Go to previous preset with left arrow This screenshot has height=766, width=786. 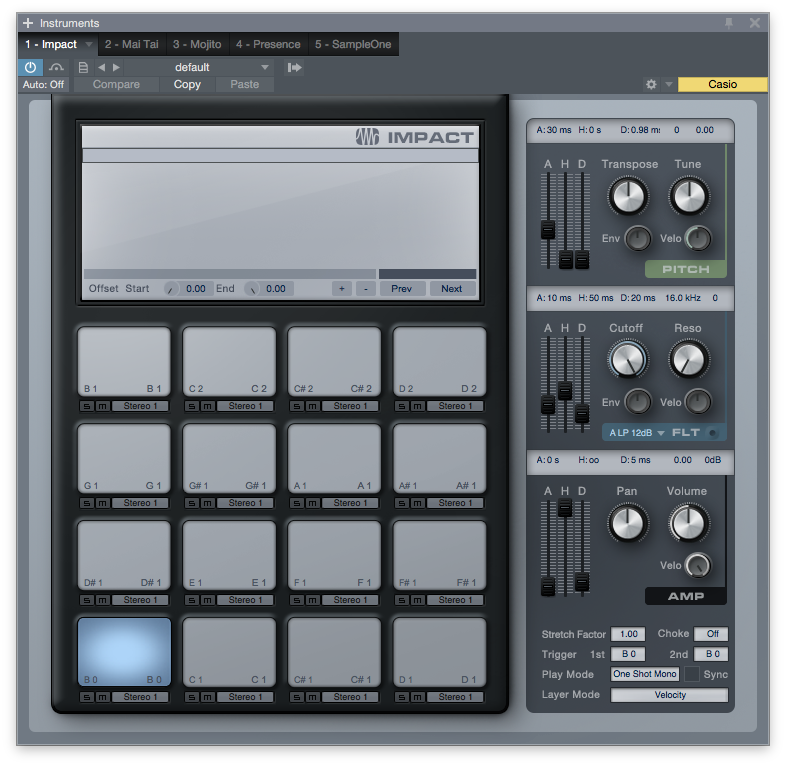[x=101, y=67]
